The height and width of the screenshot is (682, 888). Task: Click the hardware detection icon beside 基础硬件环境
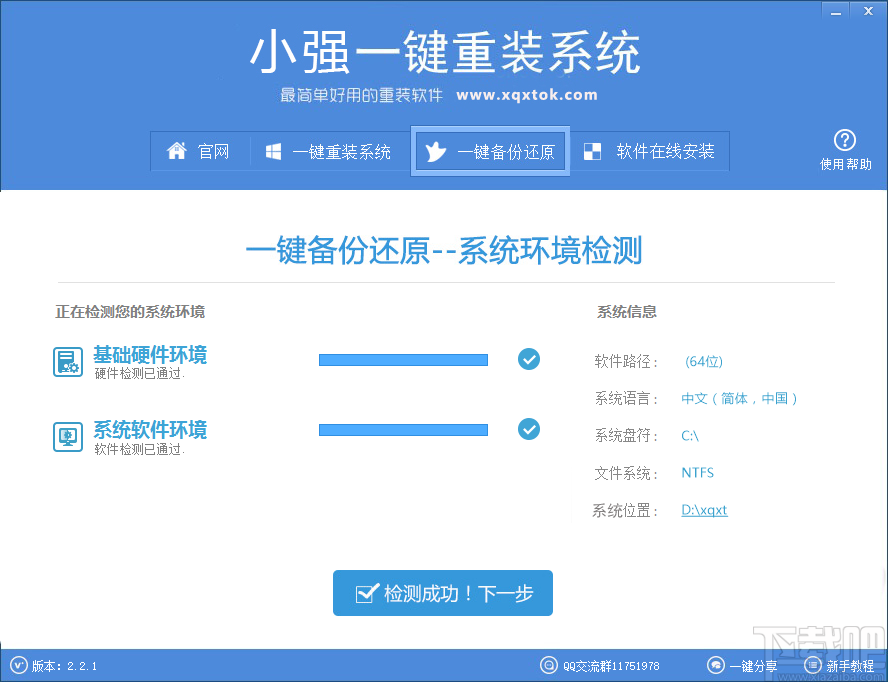[x=67, y=360]
